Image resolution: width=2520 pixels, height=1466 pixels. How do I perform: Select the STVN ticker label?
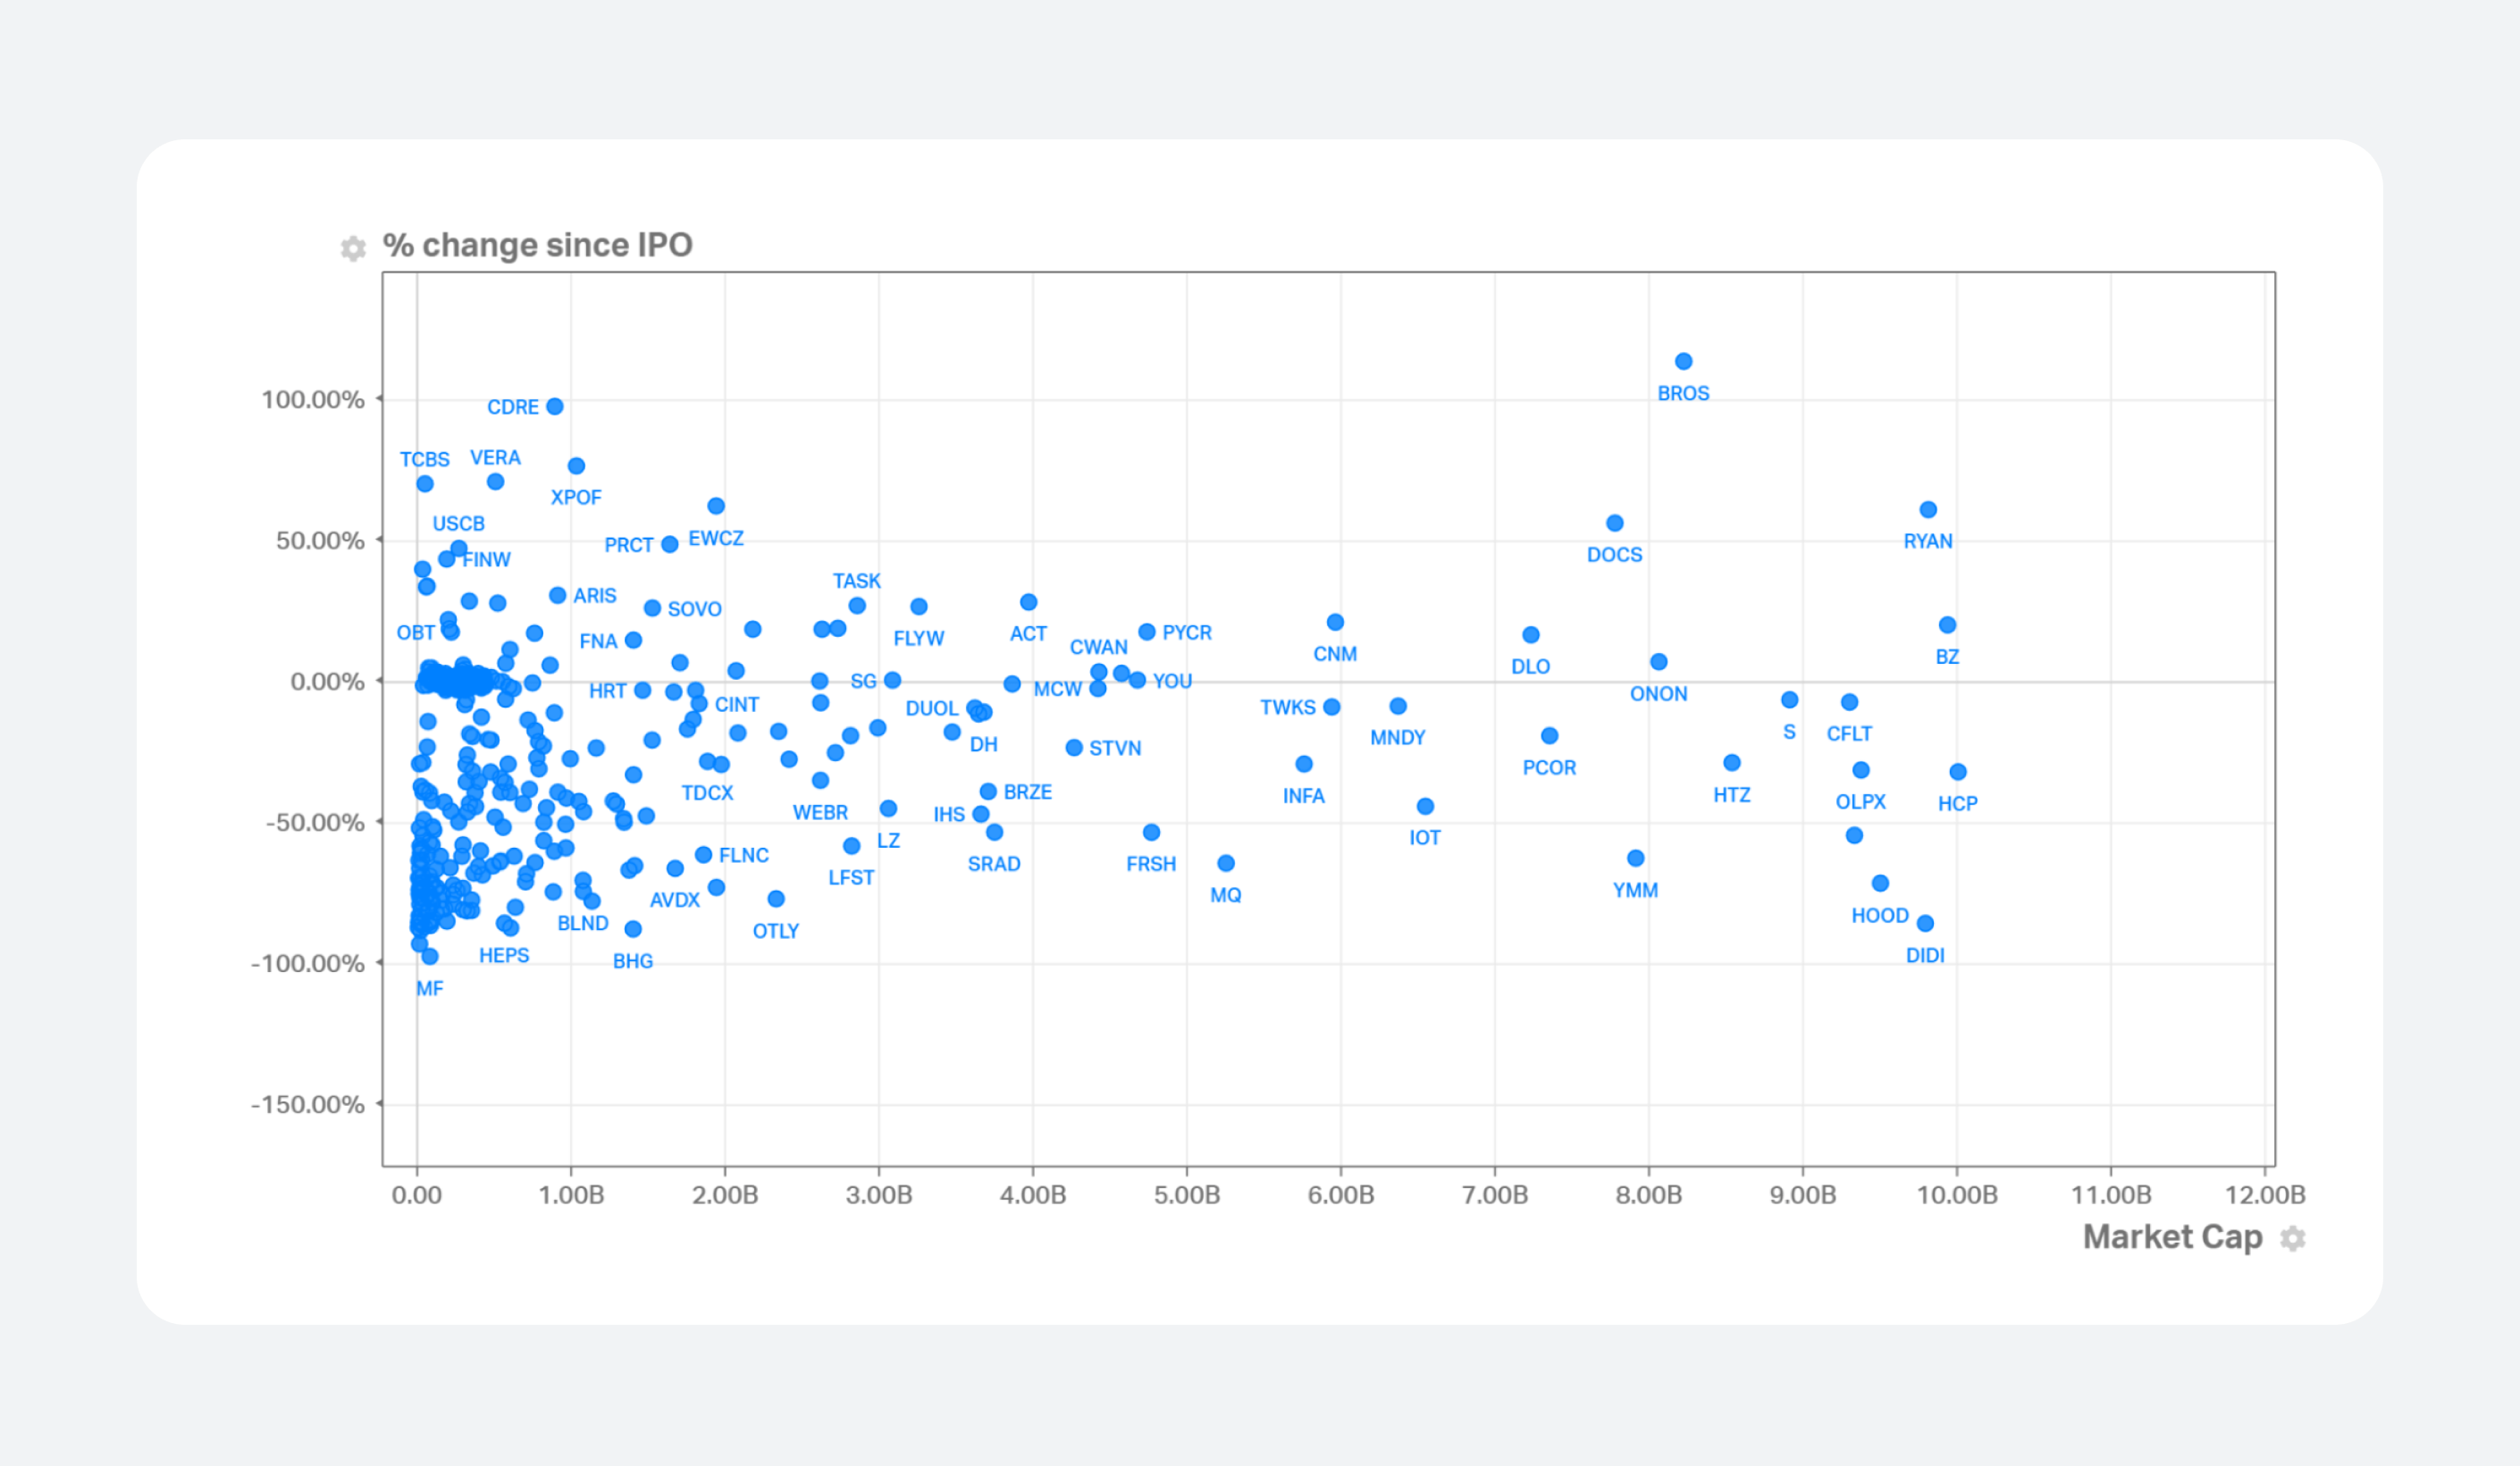pos(1114,748)
